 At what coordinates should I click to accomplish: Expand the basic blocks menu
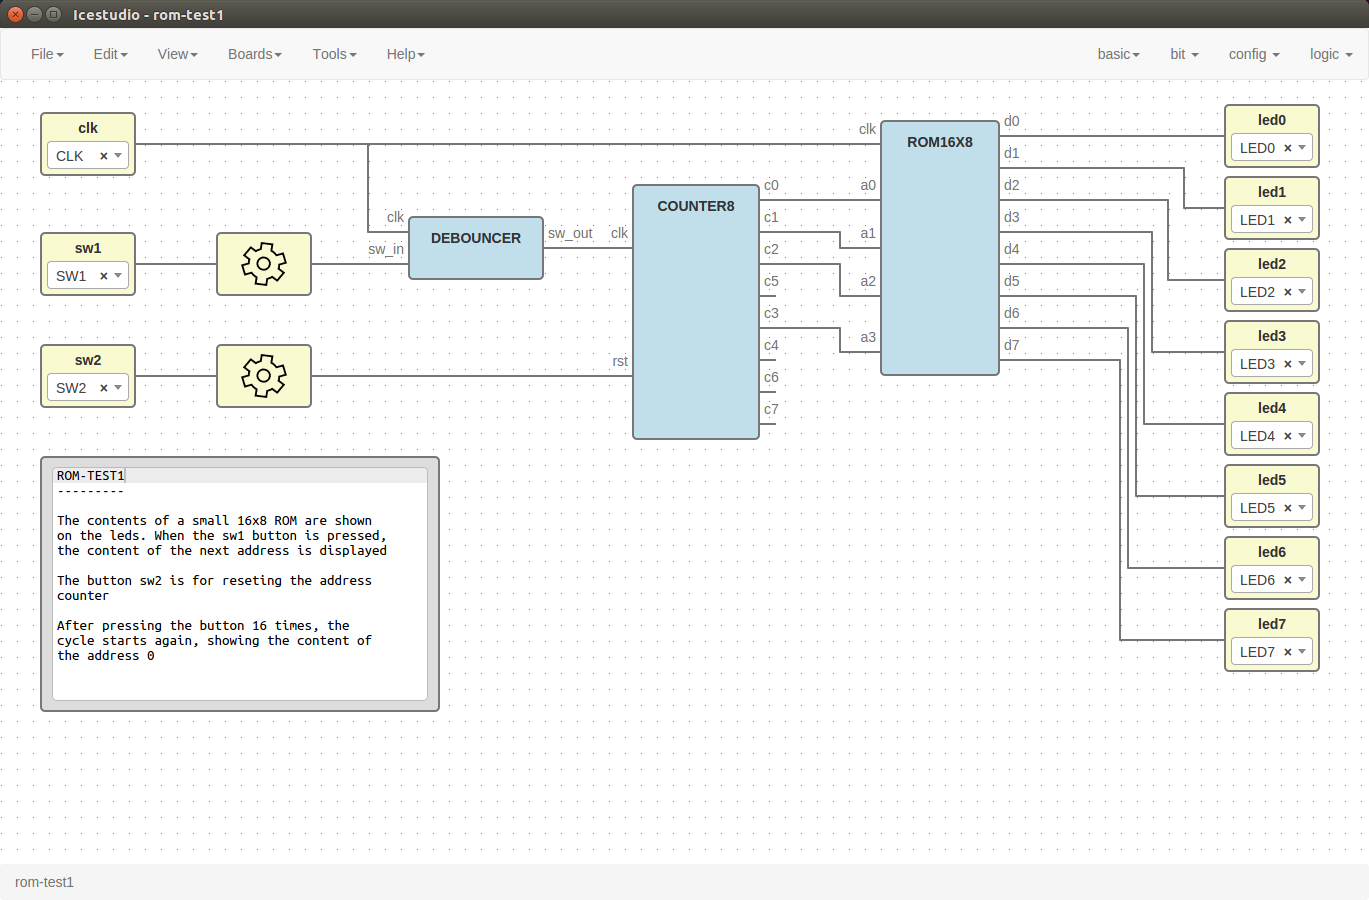(x=1118, y=54)
